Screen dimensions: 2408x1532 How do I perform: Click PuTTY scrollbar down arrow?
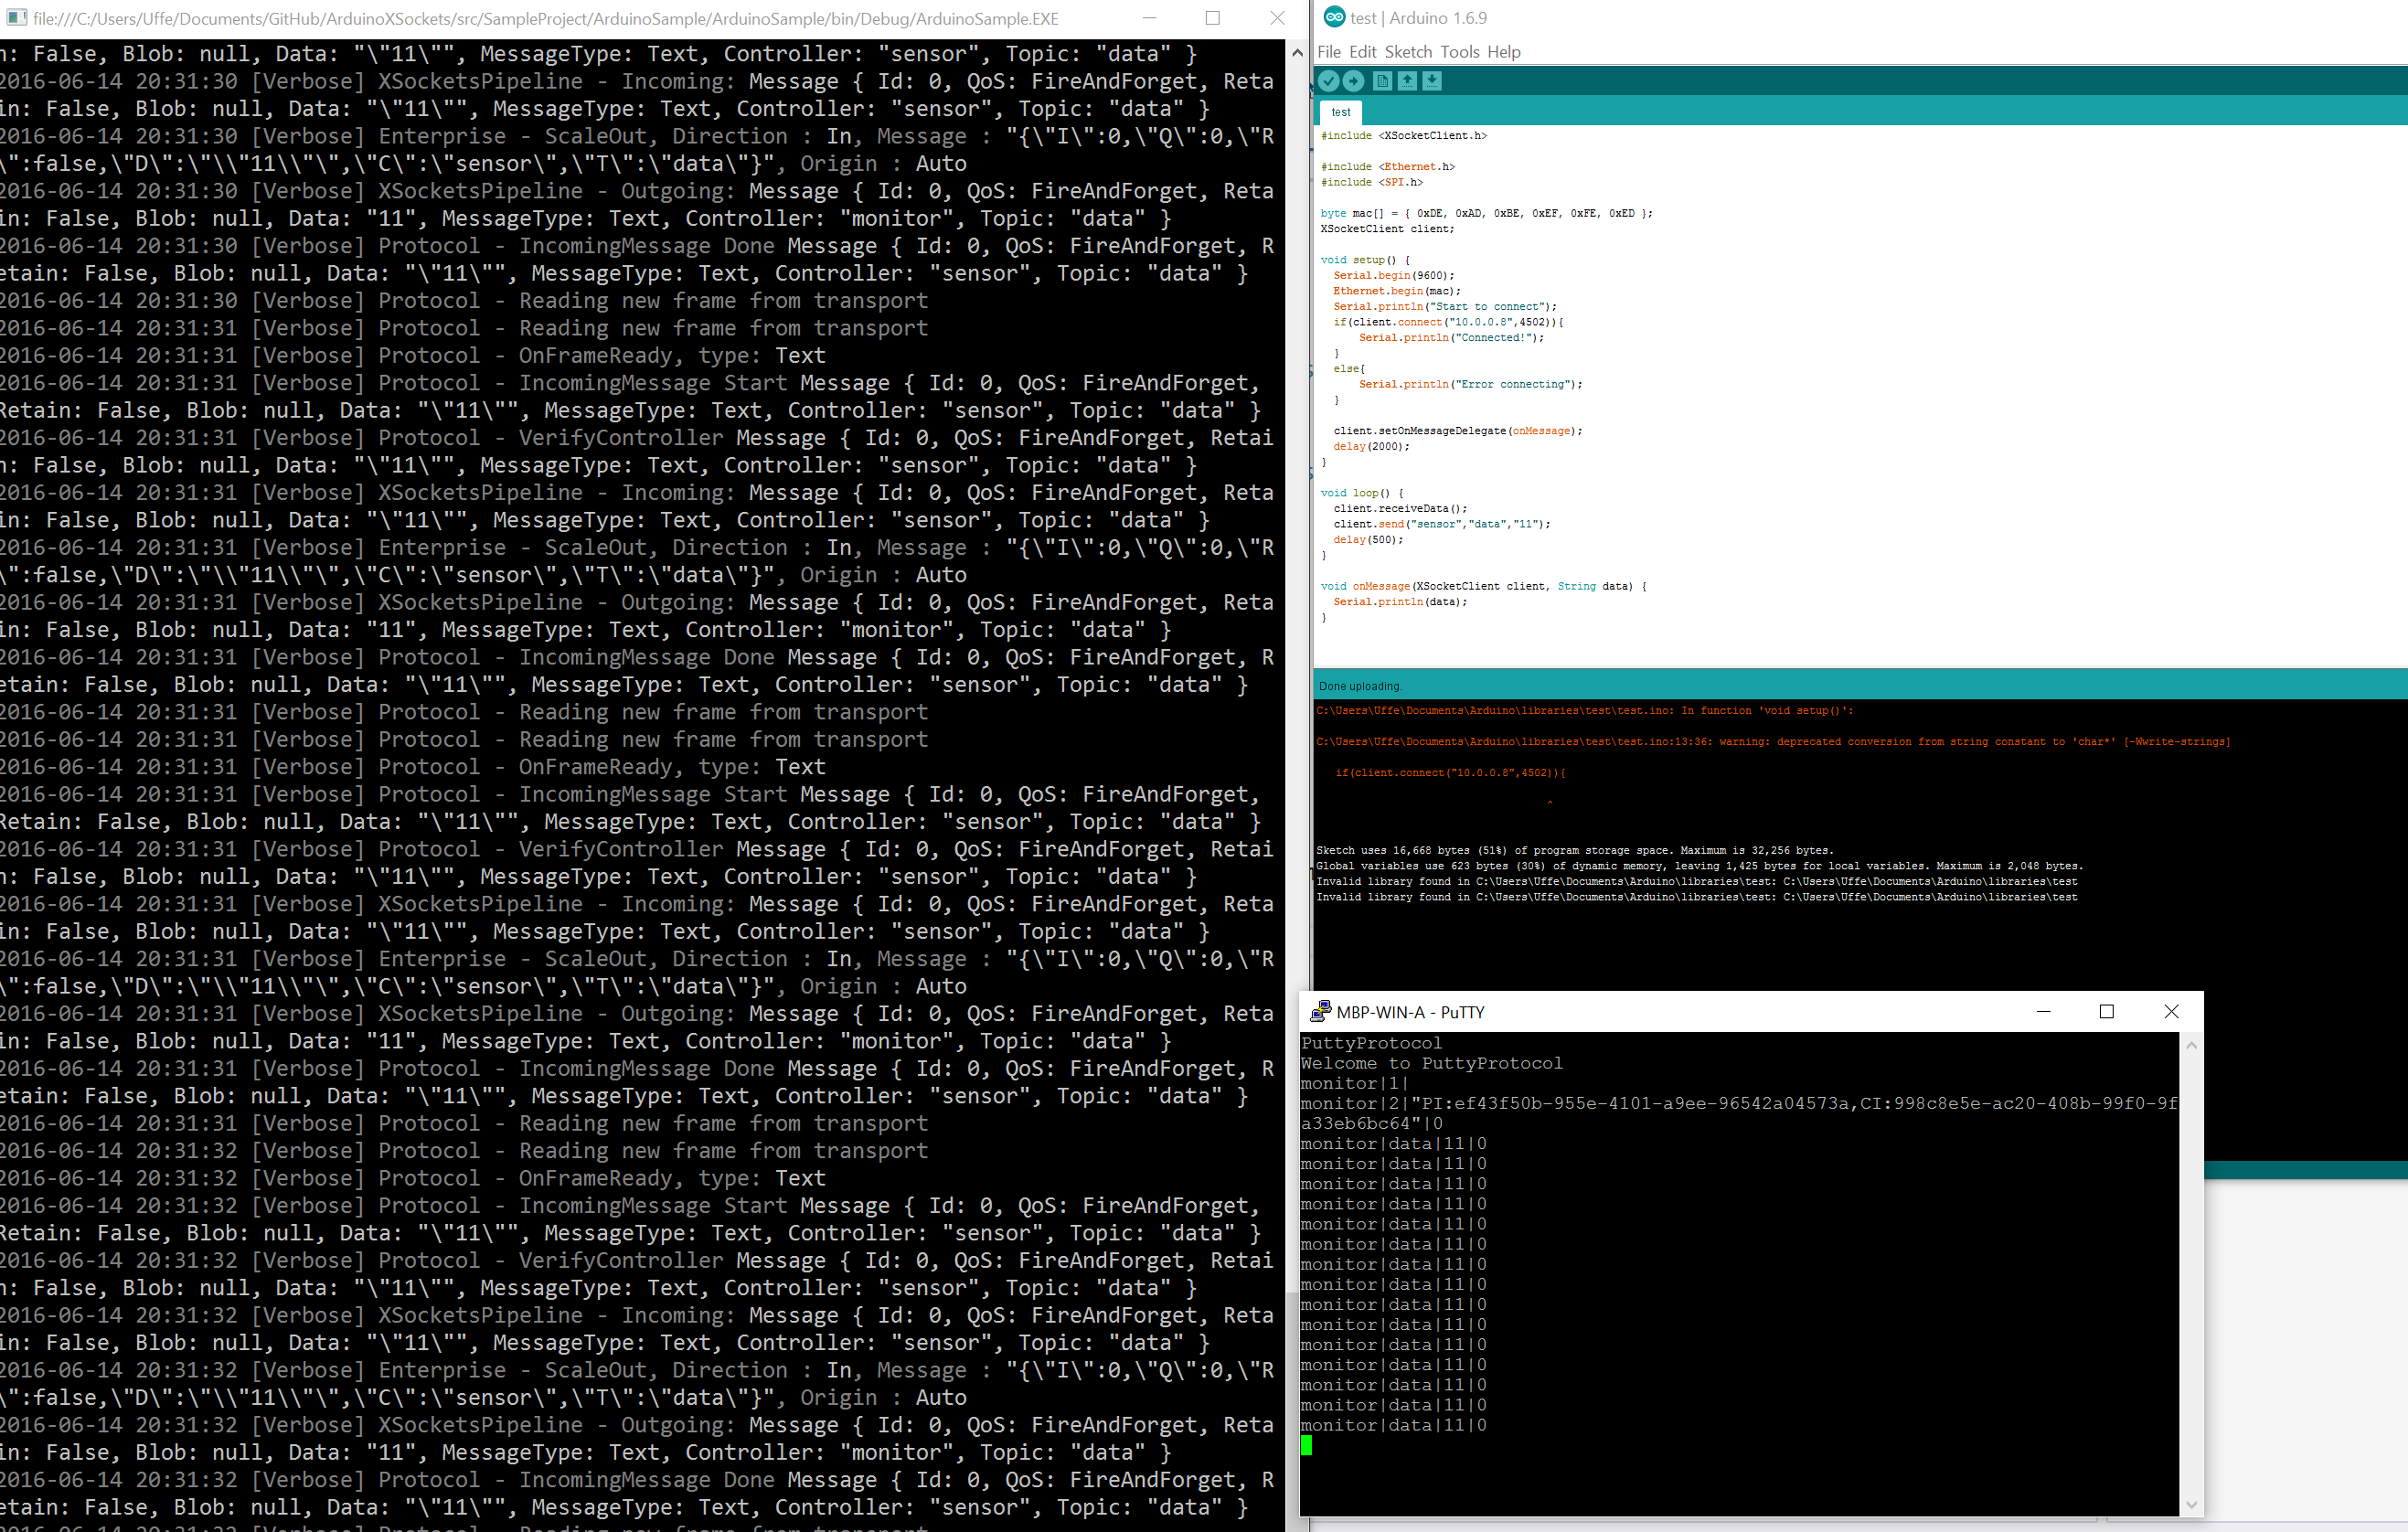coord(2191,1504)
